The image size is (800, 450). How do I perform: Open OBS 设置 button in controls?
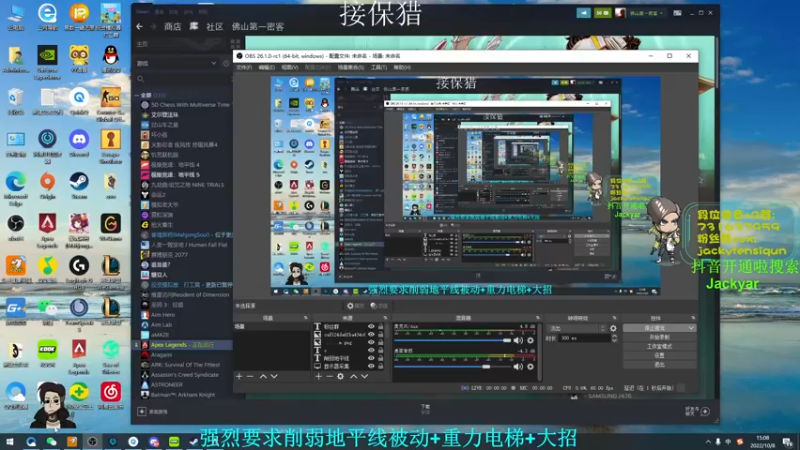(659, 356)
